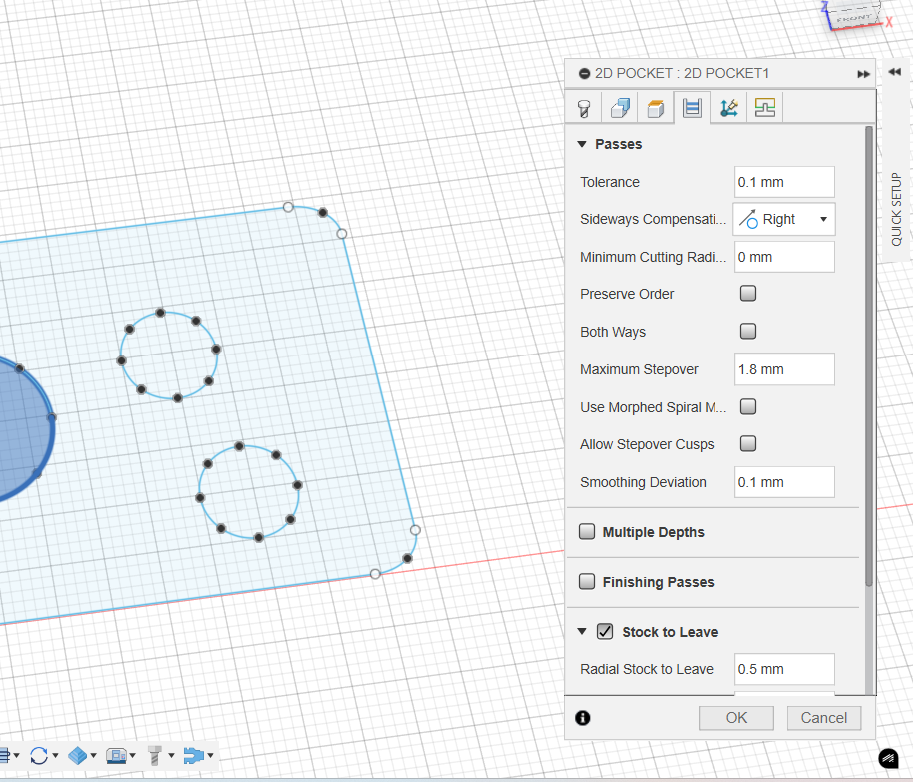913x782 pixels.
Task: Enable the Multiple Depths checkbox
Action: click(x=587, y=532)
